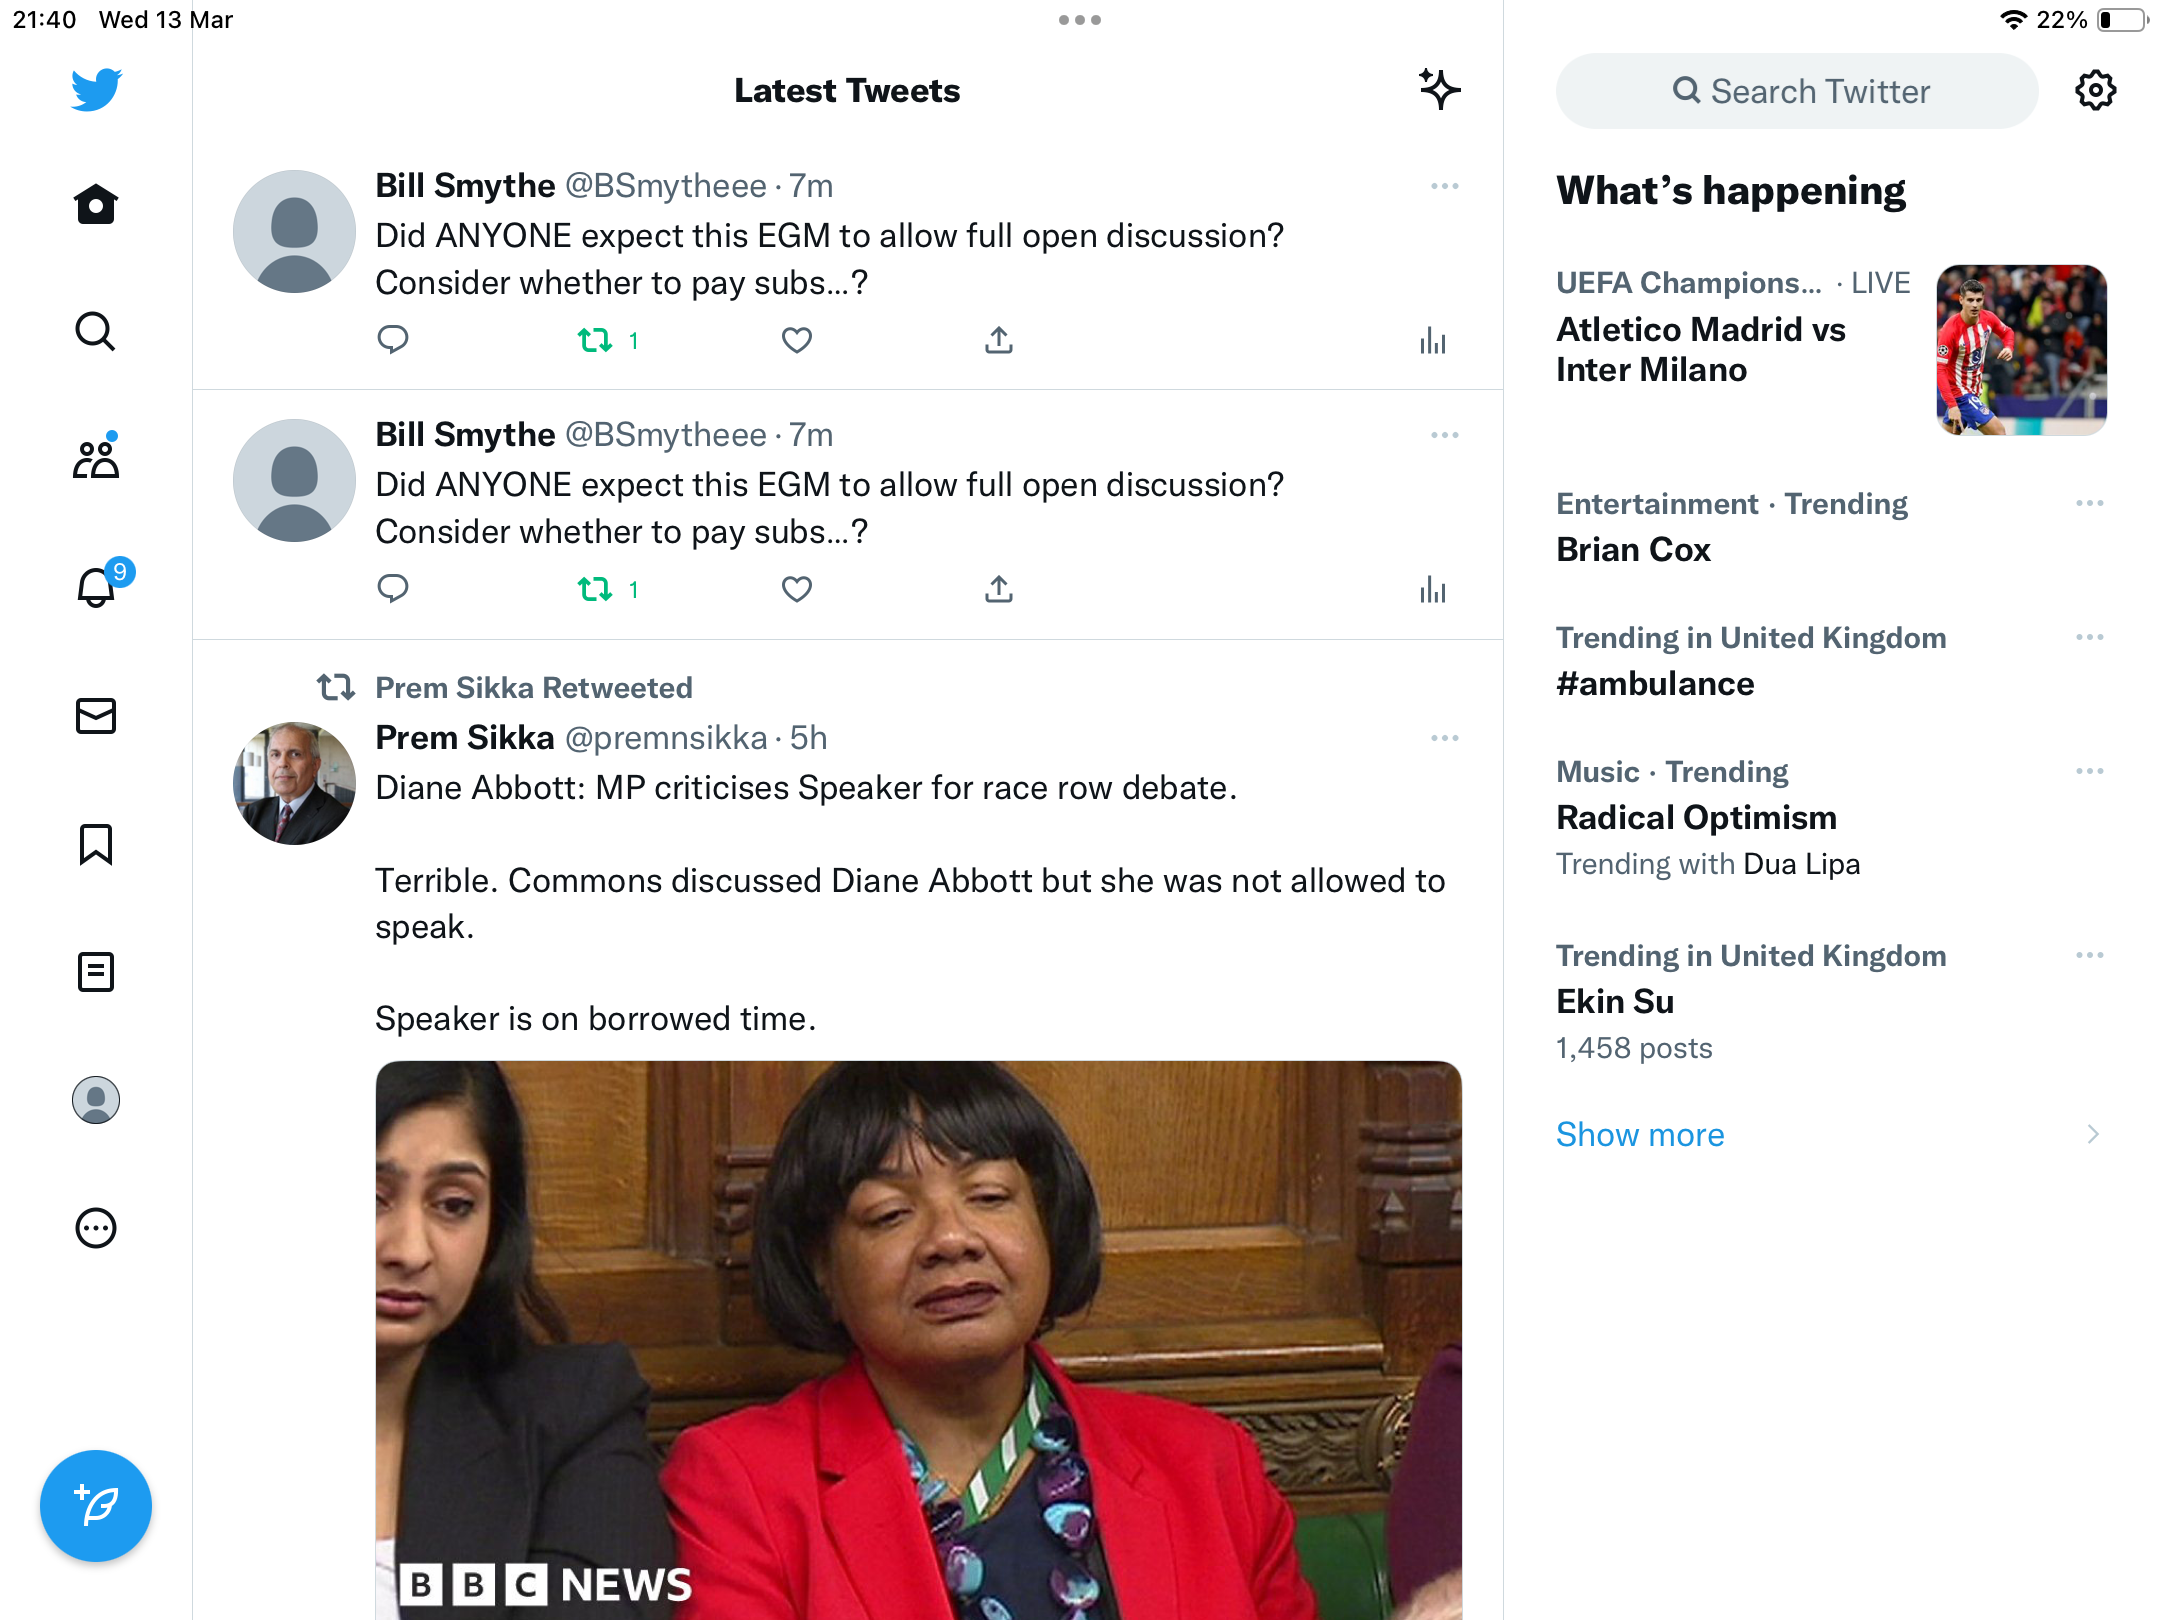Open Messages envelope icon
Image resolution: width=2160 pixels, height=1620 pixels.
pyautogui.click(x=96, y=716)
